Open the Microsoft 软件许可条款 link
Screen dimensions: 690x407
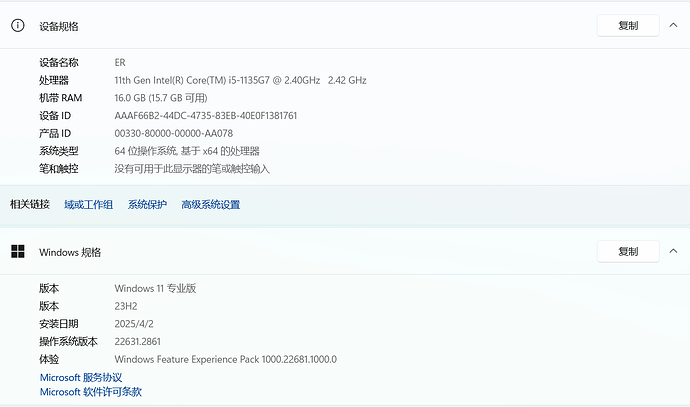tap(91, 392)
